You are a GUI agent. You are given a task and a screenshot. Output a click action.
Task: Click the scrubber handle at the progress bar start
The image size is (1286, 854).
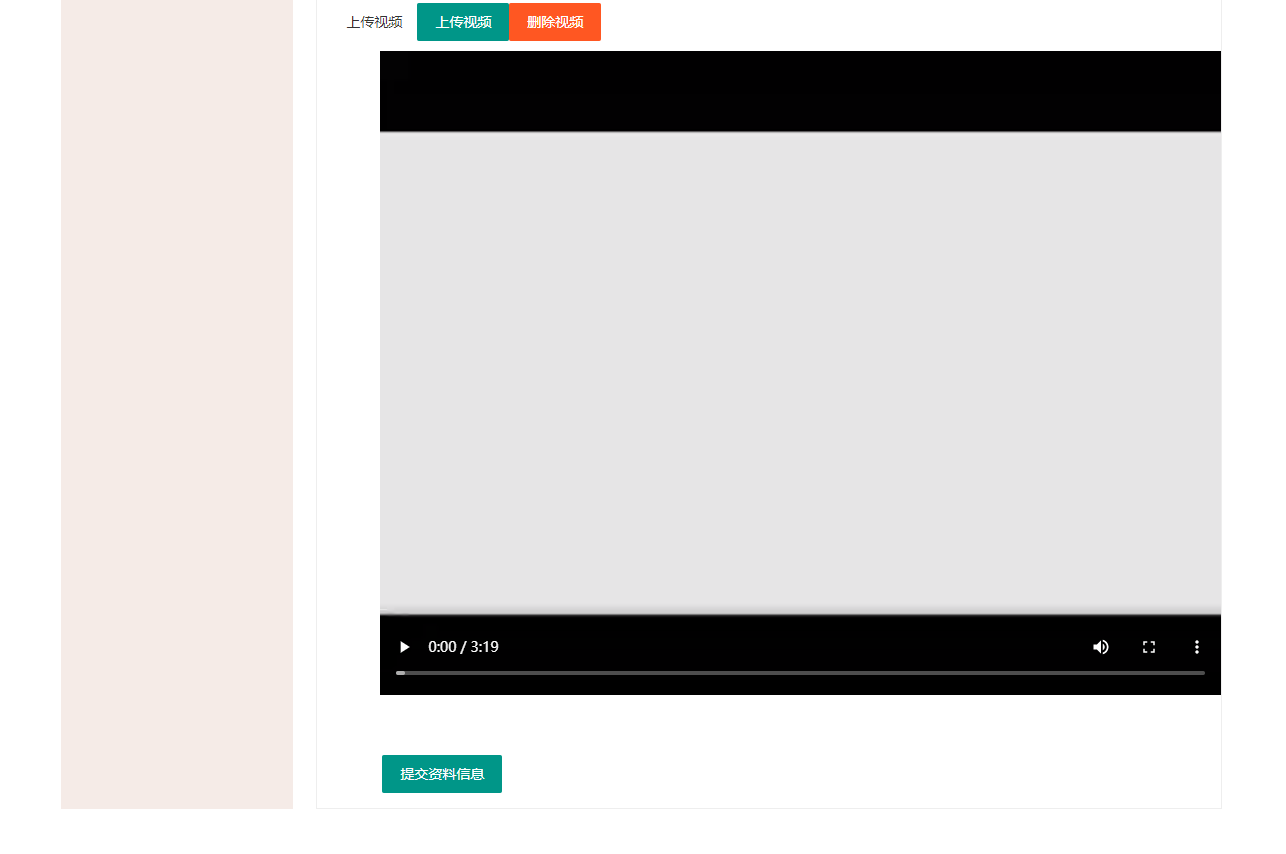(x=400, y=673)
